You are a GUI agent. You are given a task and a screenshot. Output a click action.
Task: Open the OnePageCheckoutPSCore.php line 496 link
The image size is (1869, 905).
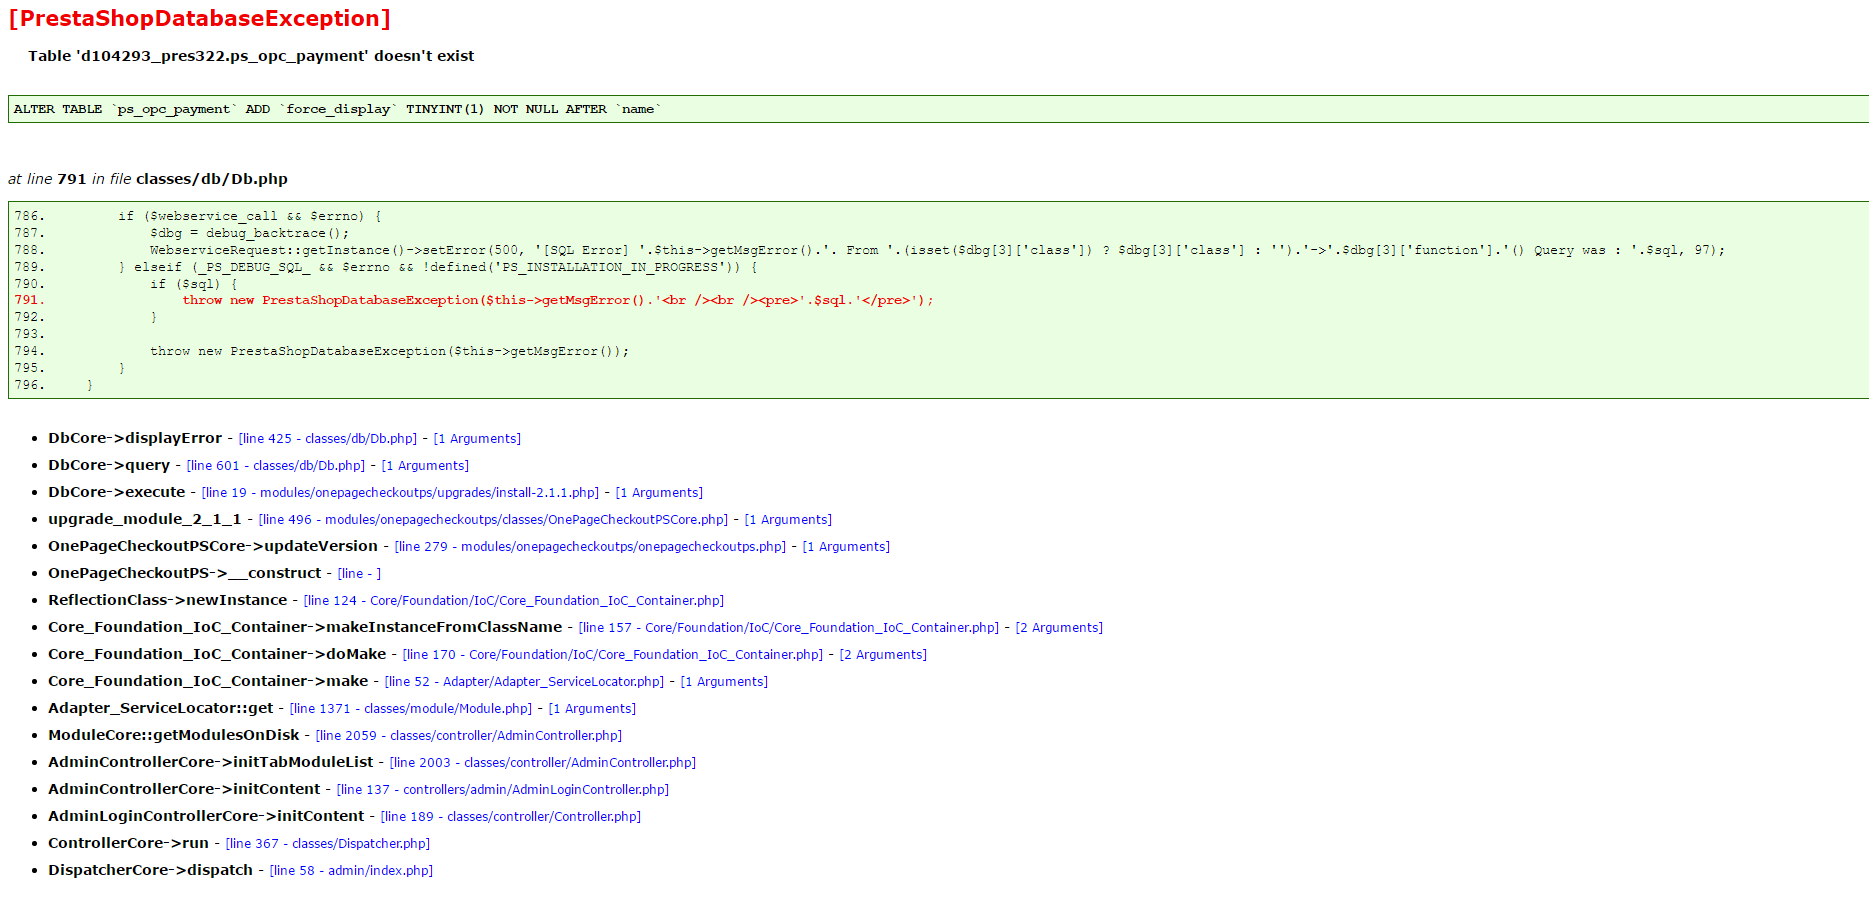[493, 520]
